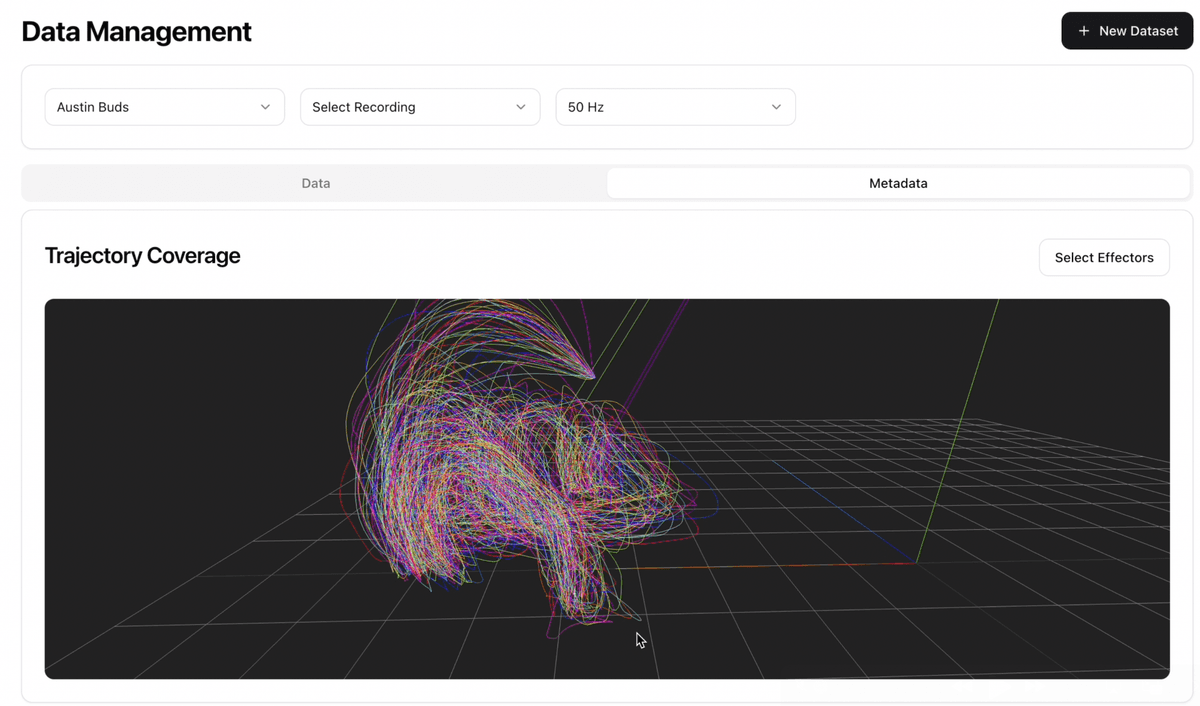Switch to the Metadata tab
The width and height of the screenshot is (1200, 706).
897,183
